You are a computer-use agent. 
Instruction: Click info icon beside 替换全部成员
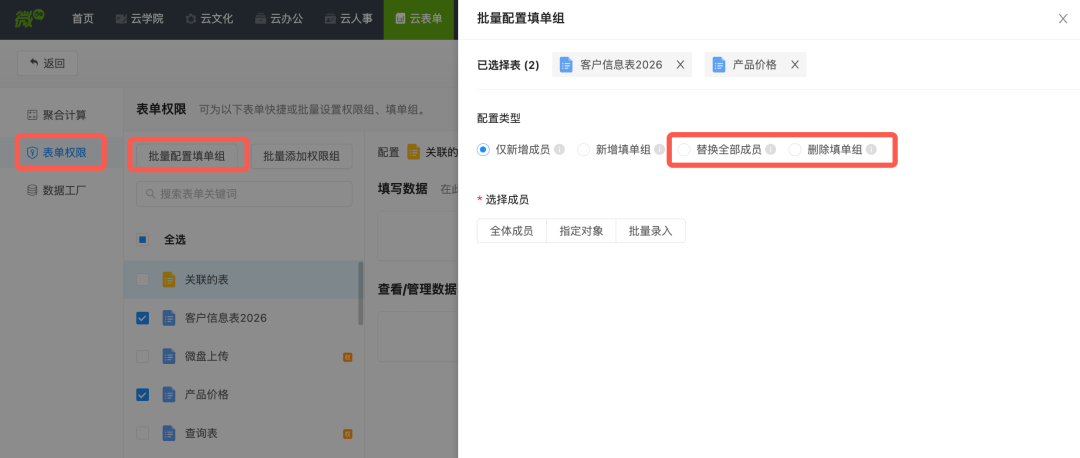[x=771, y=150]
